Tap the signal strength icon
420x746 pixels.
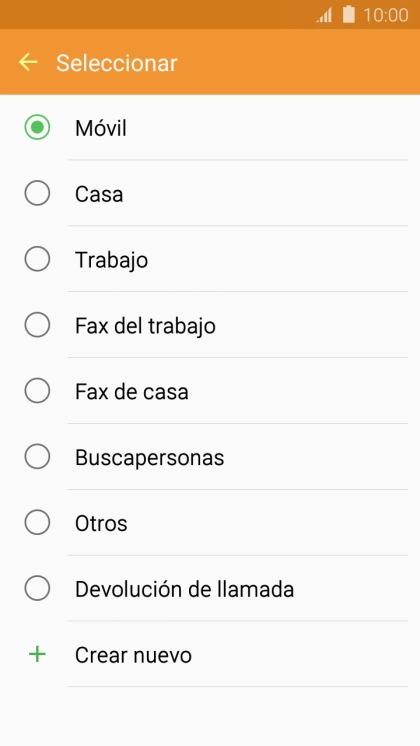[324, 16]
